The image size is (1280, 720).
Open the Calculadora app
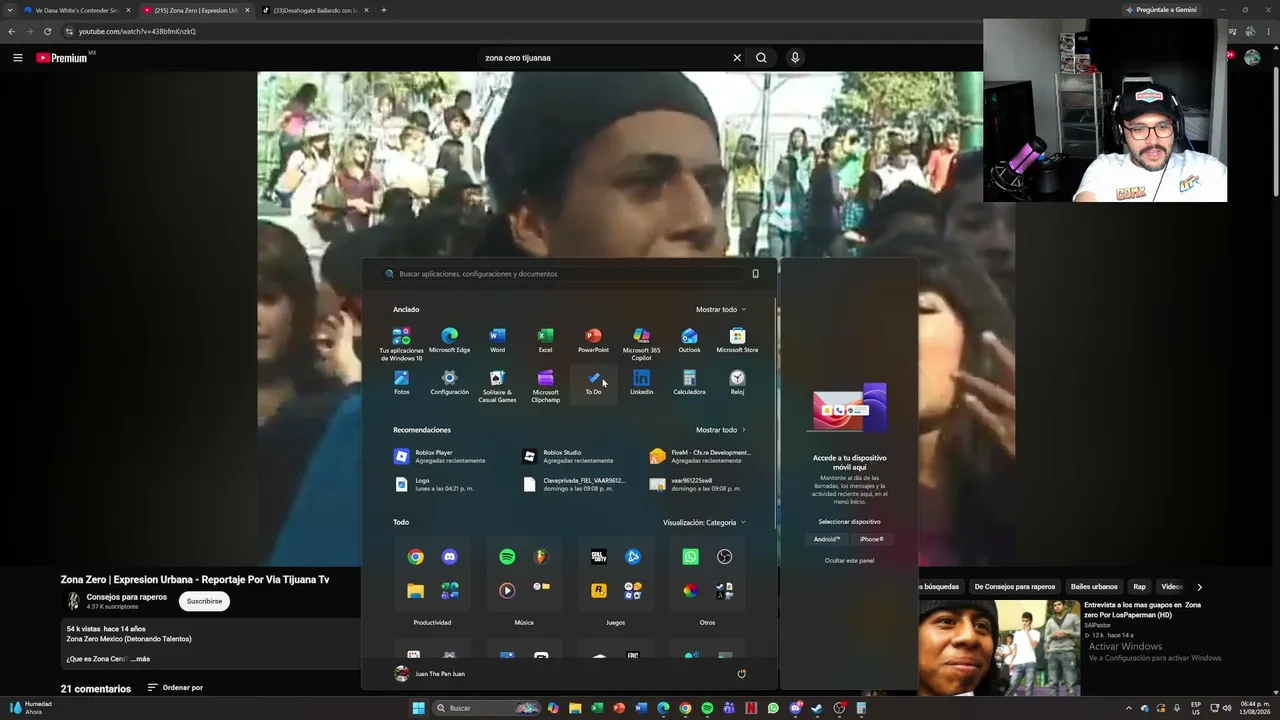689,382
